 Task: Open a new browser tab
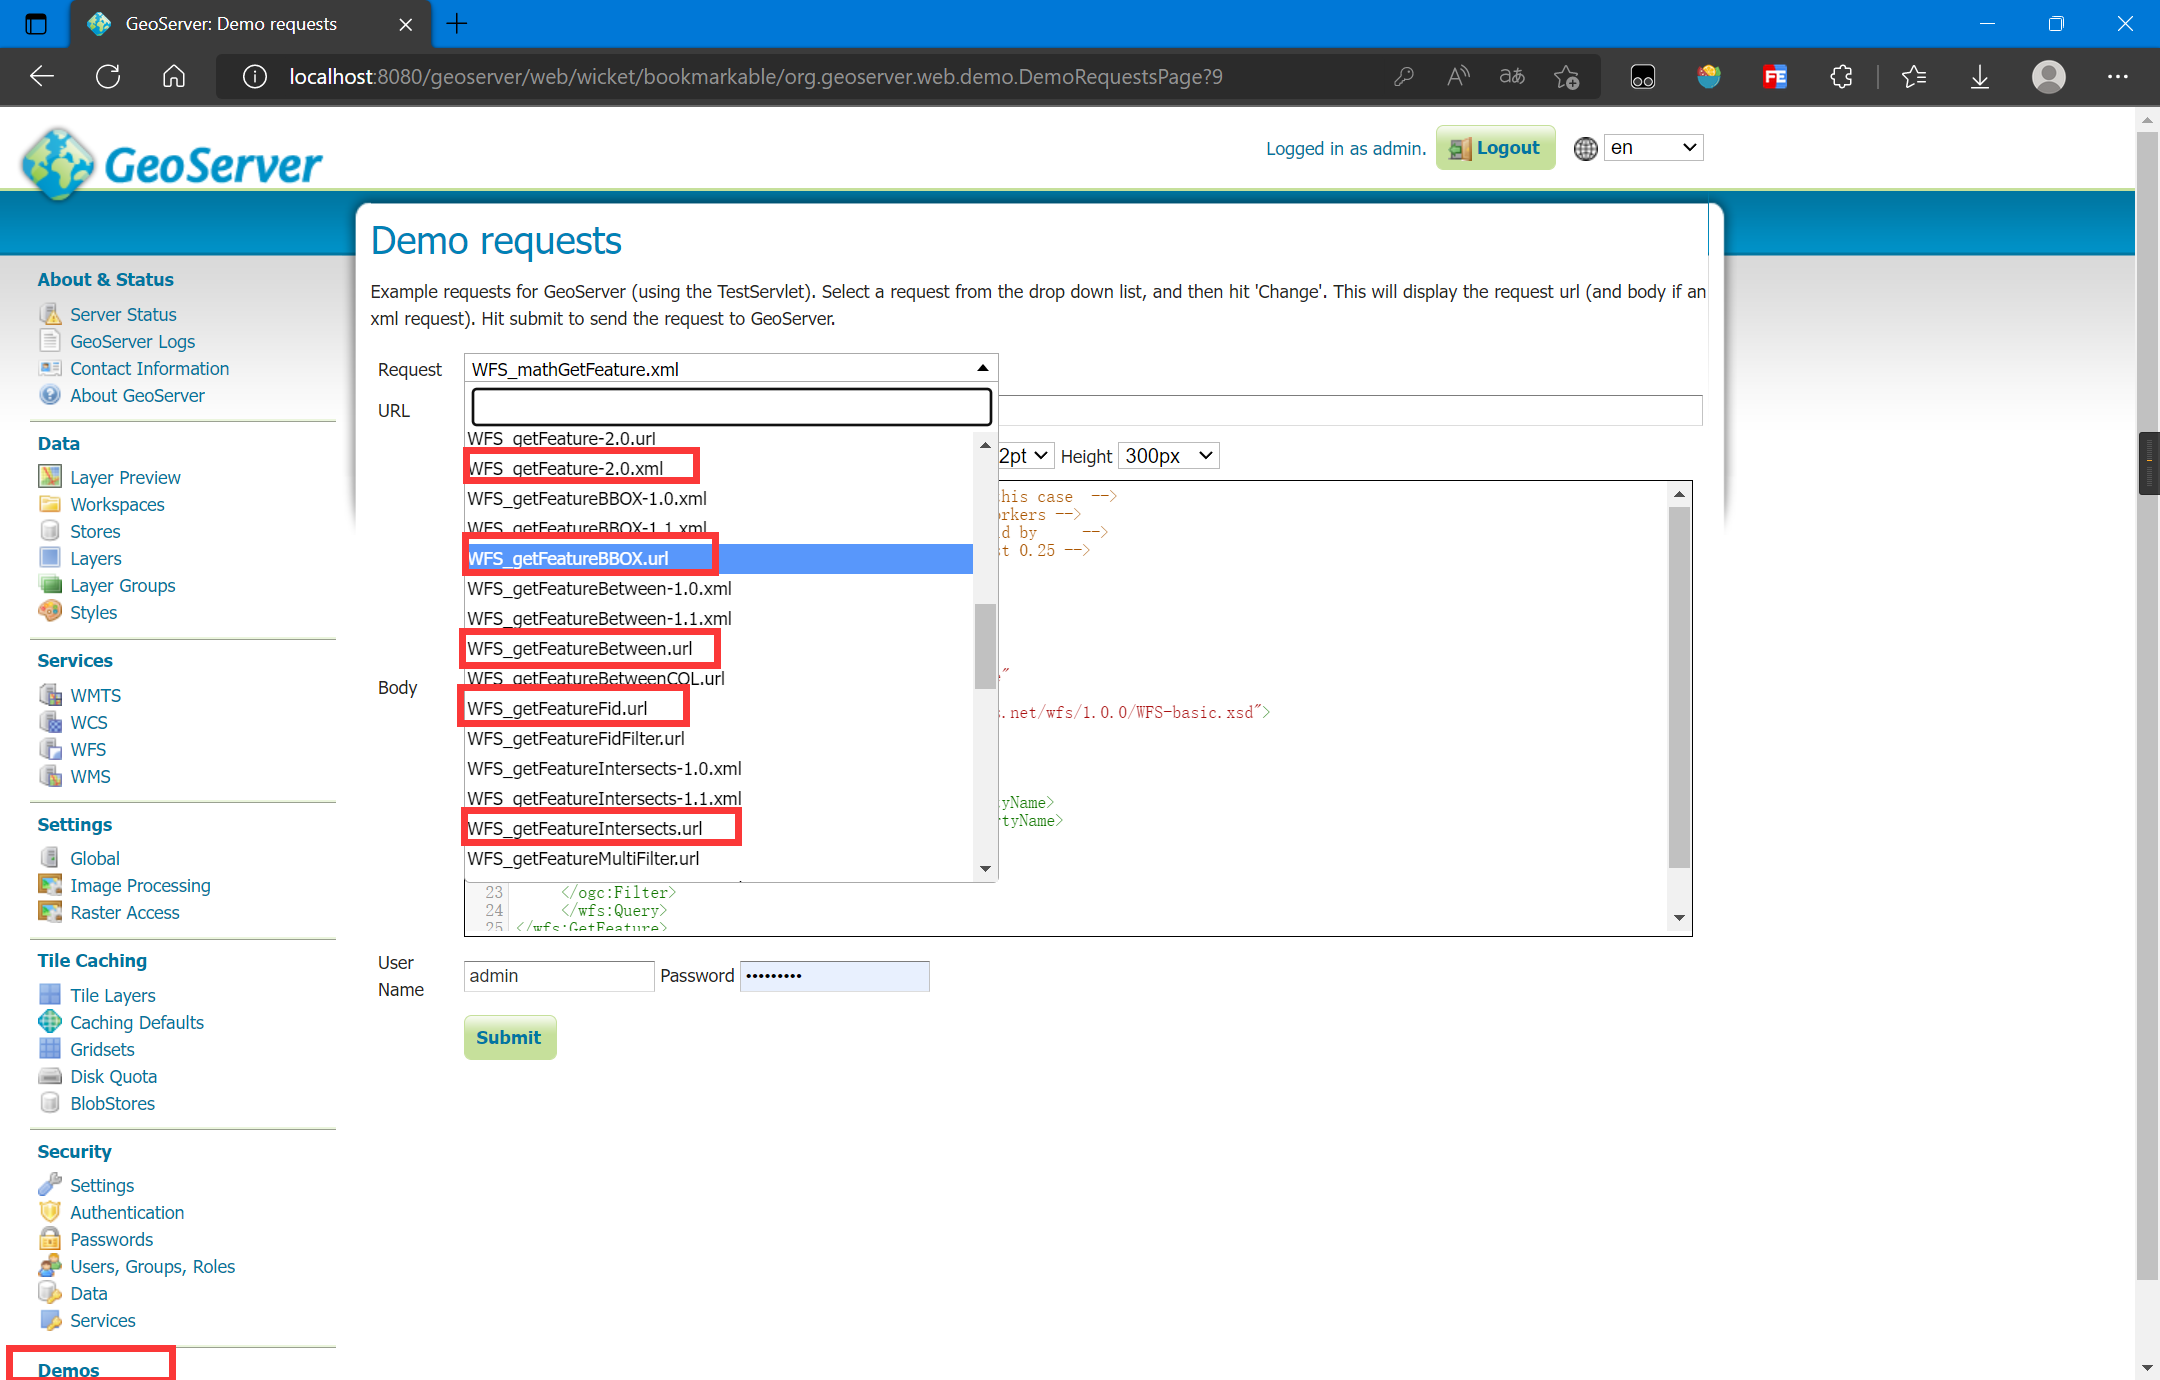click(457, 24)
